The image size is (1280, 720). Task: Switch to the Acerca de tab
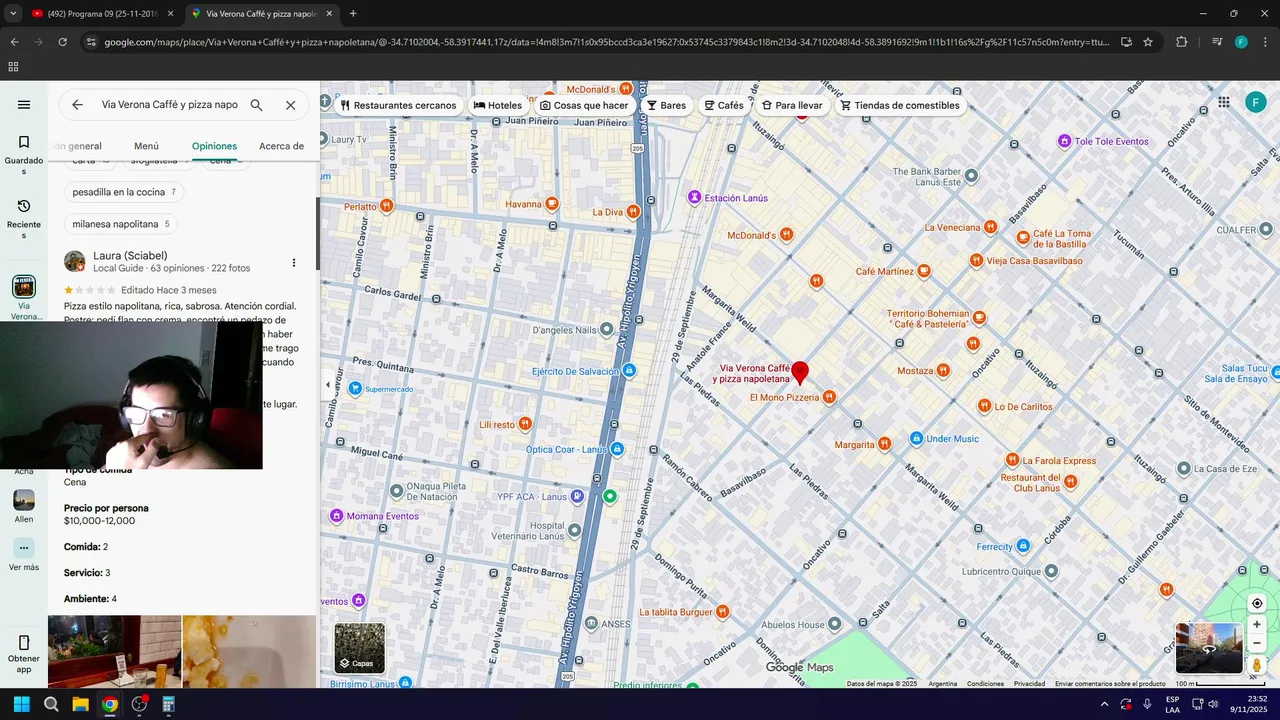(x=281, y=146)
